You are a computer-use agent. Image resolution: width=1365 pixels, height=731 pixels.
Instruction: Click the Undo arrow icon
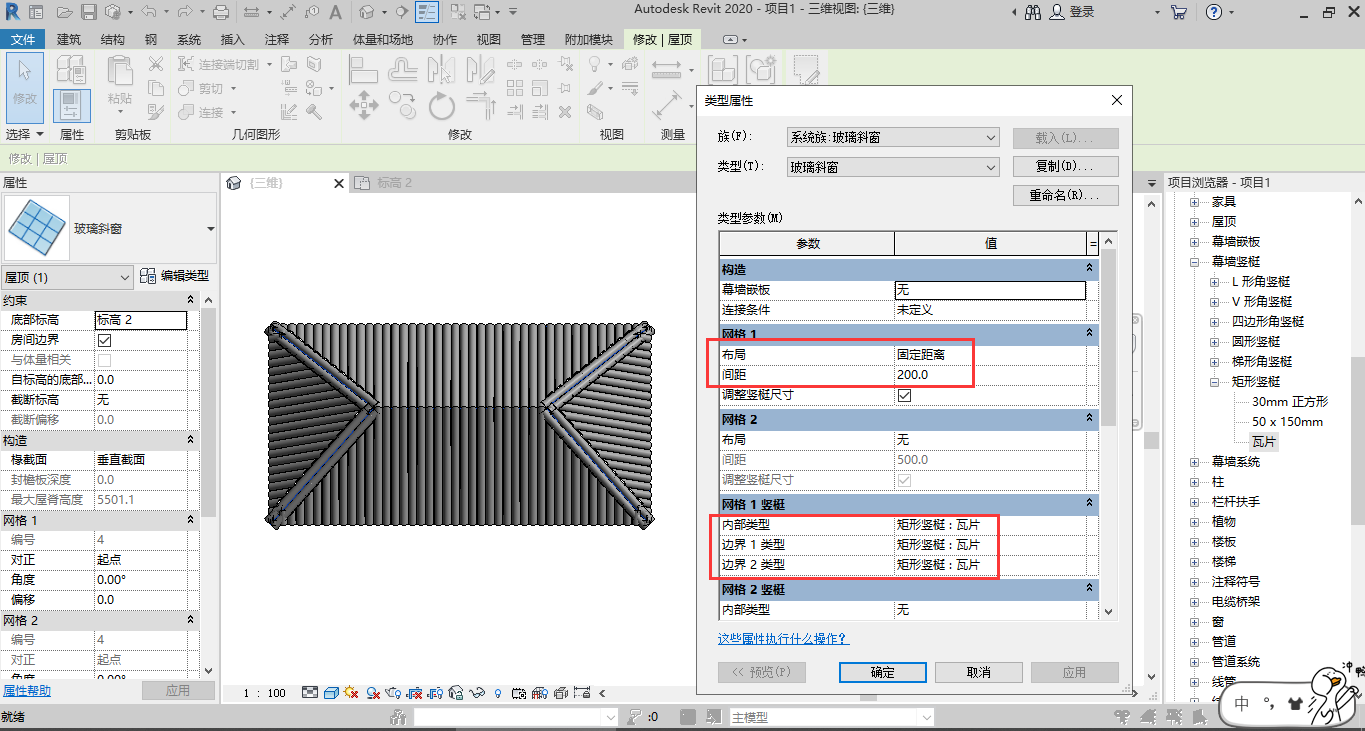pos(148,12)
